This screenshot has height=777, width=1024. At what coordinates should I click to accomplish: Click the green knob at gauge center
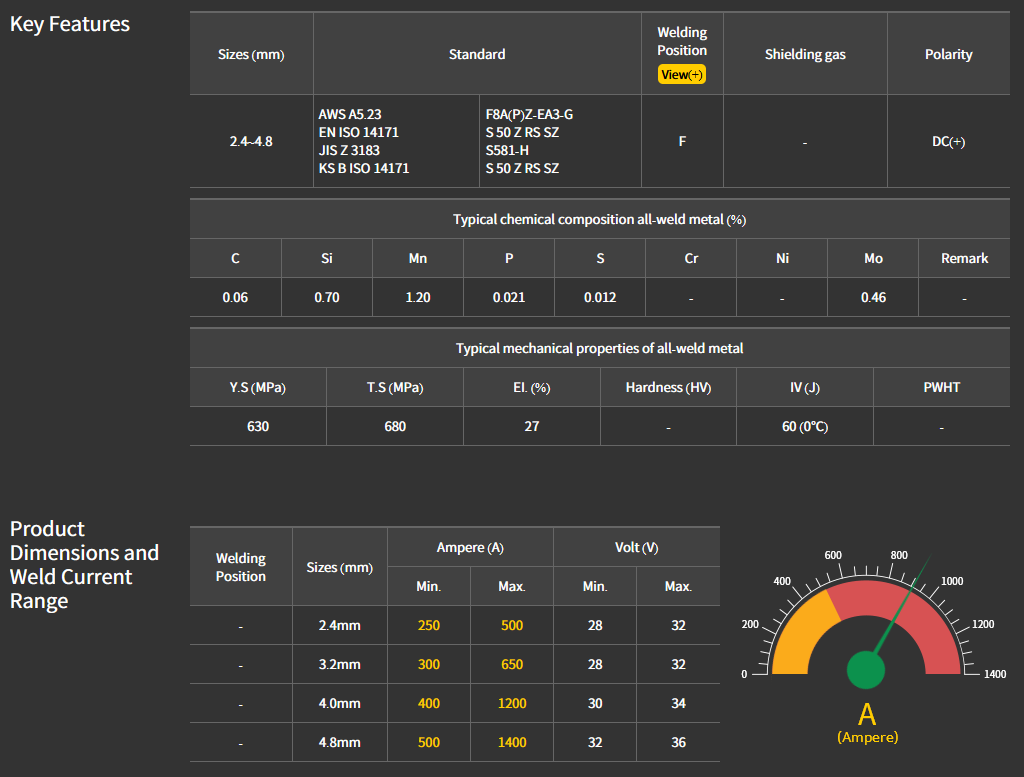(x=866, y=670)
